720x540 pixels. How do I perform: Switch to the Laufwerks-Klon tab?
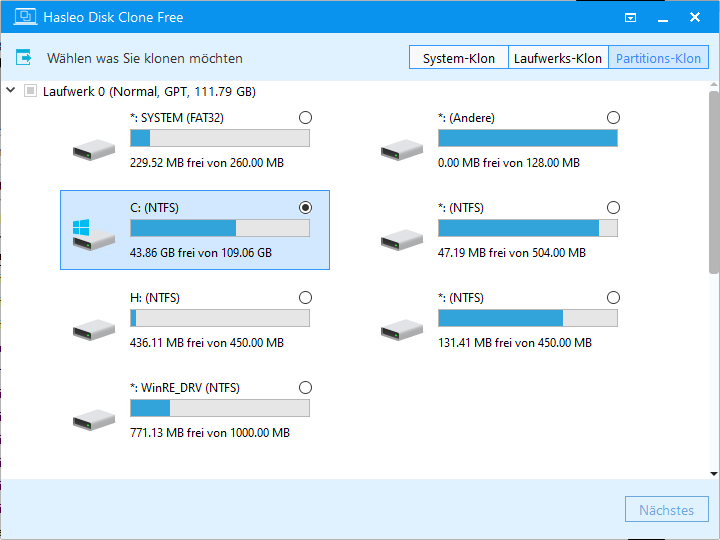pos(557,58)
